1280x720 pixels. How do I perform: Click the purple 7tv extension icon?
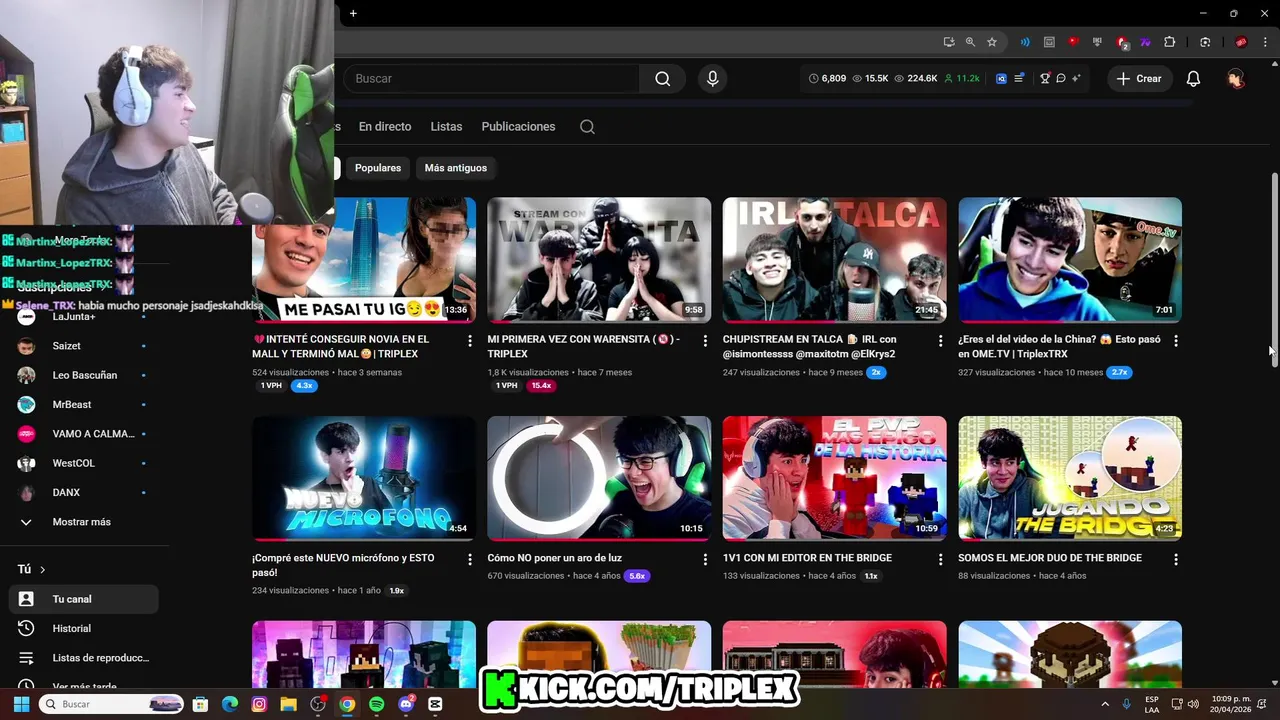pos(1145,42)
